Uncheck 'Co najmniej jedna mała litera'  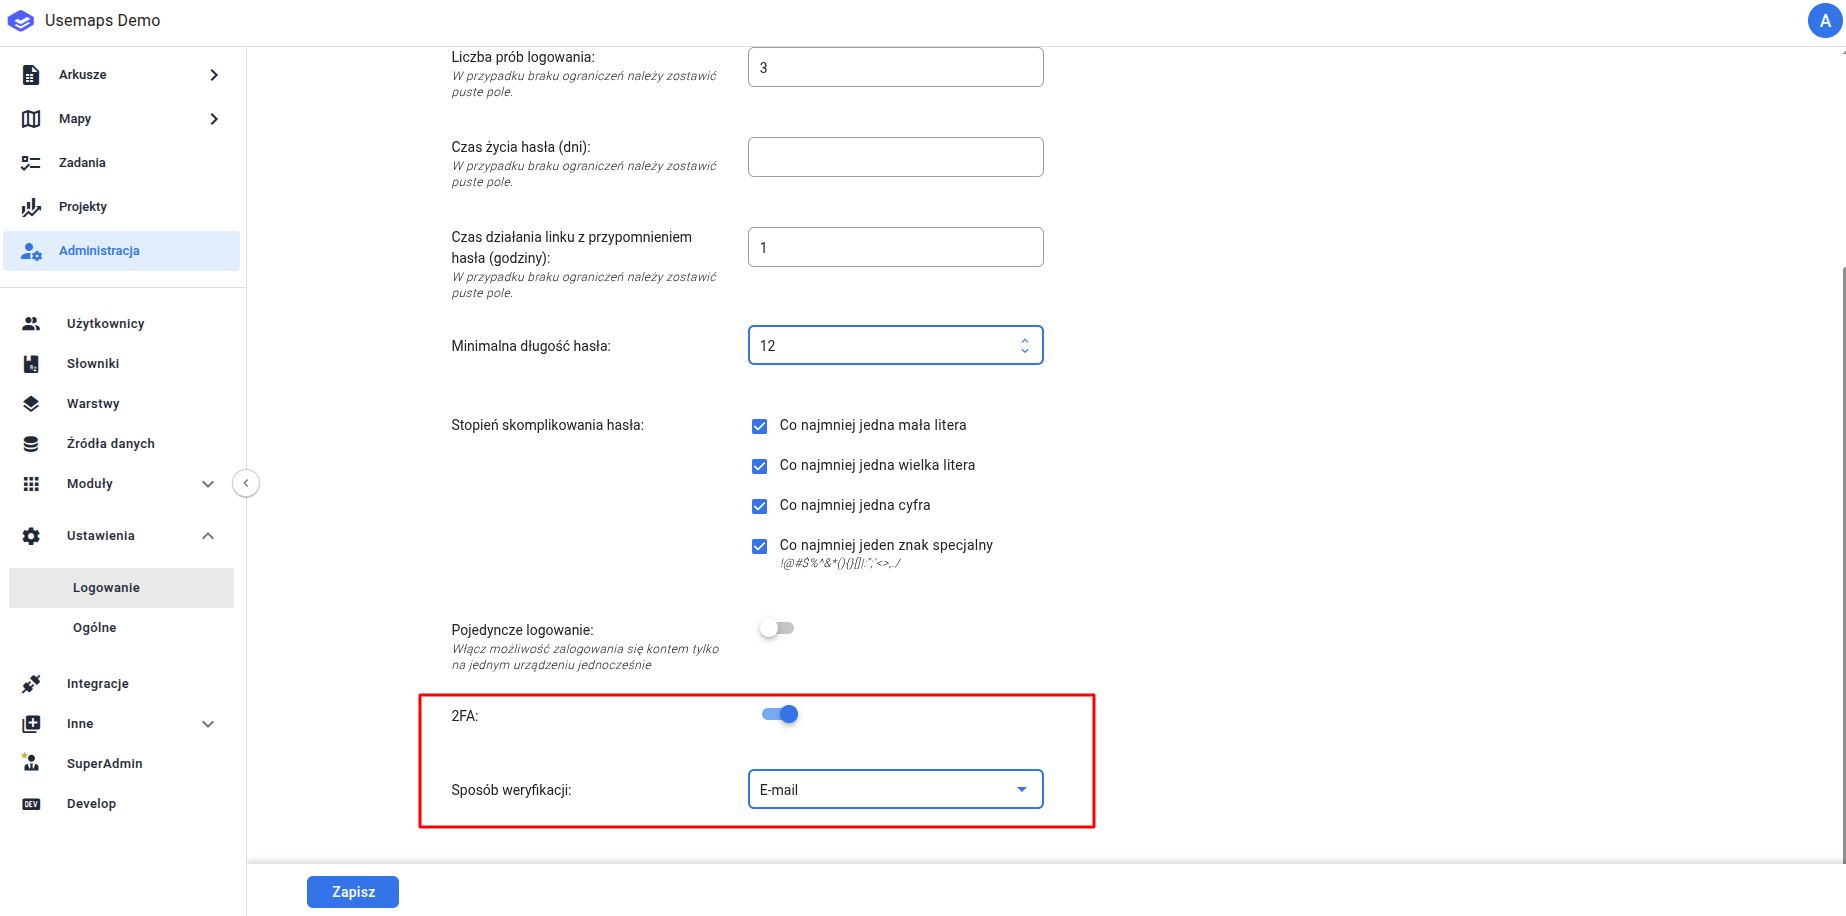760,426
